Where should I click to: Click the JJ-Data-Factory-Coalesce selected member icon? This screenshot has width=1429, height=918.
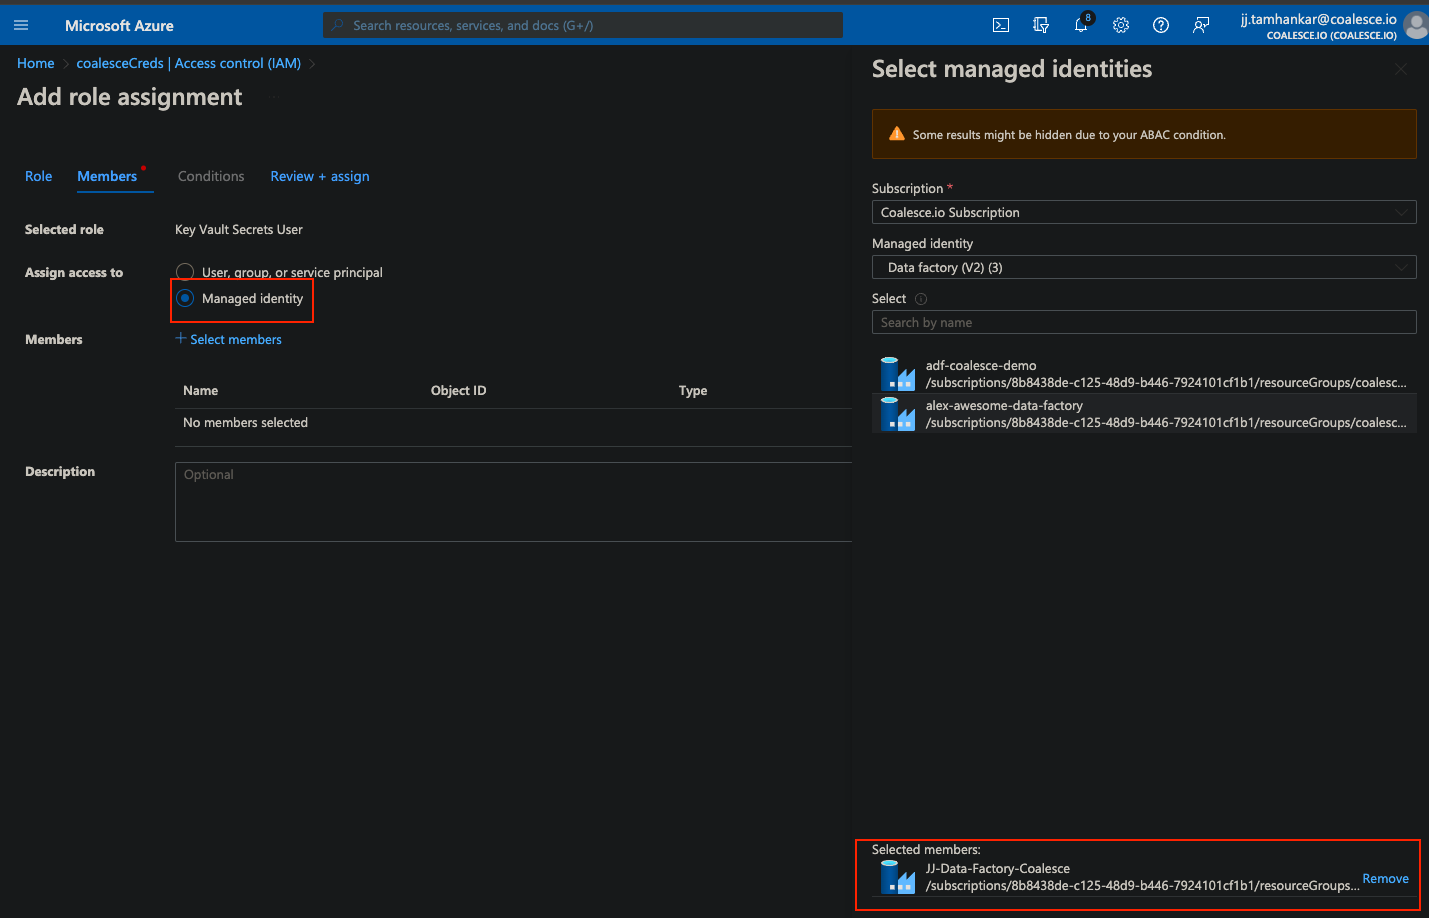point(898,877)
